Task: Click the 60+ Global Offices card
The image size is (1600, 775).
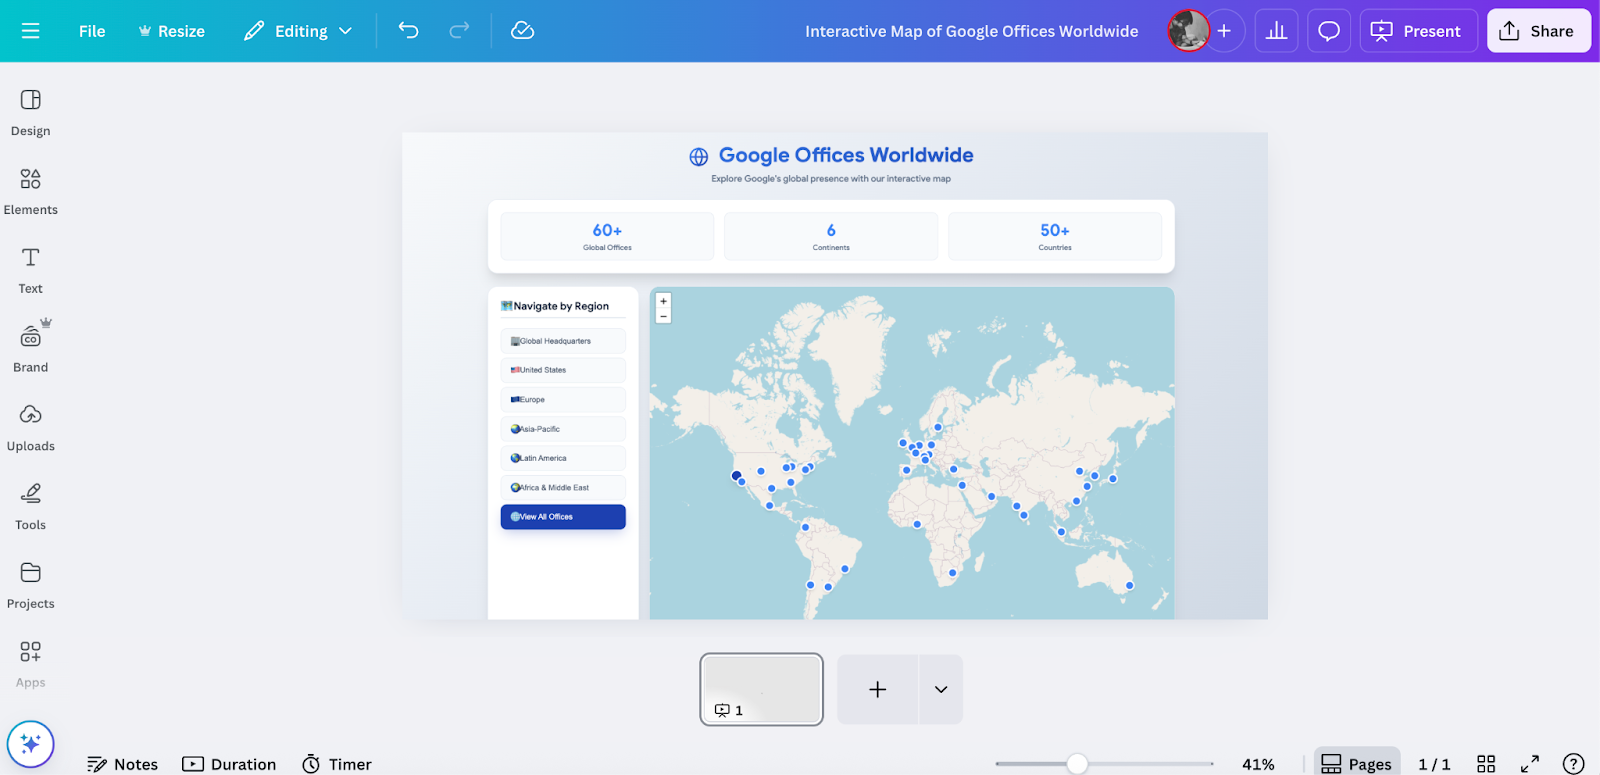Action: (x=607, y=237)
